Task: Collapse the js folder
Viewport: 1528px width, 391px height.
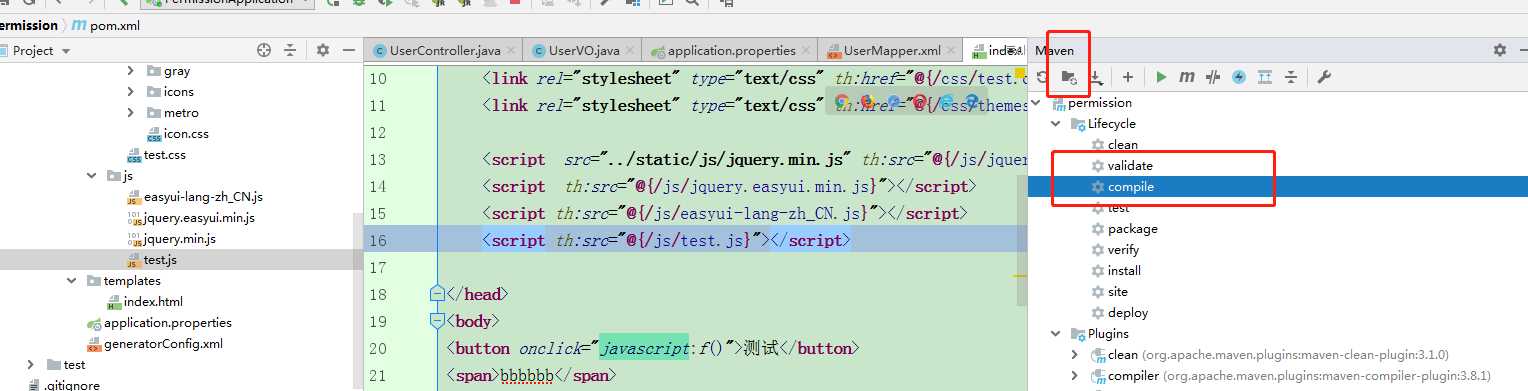Action: click(91, 176)
